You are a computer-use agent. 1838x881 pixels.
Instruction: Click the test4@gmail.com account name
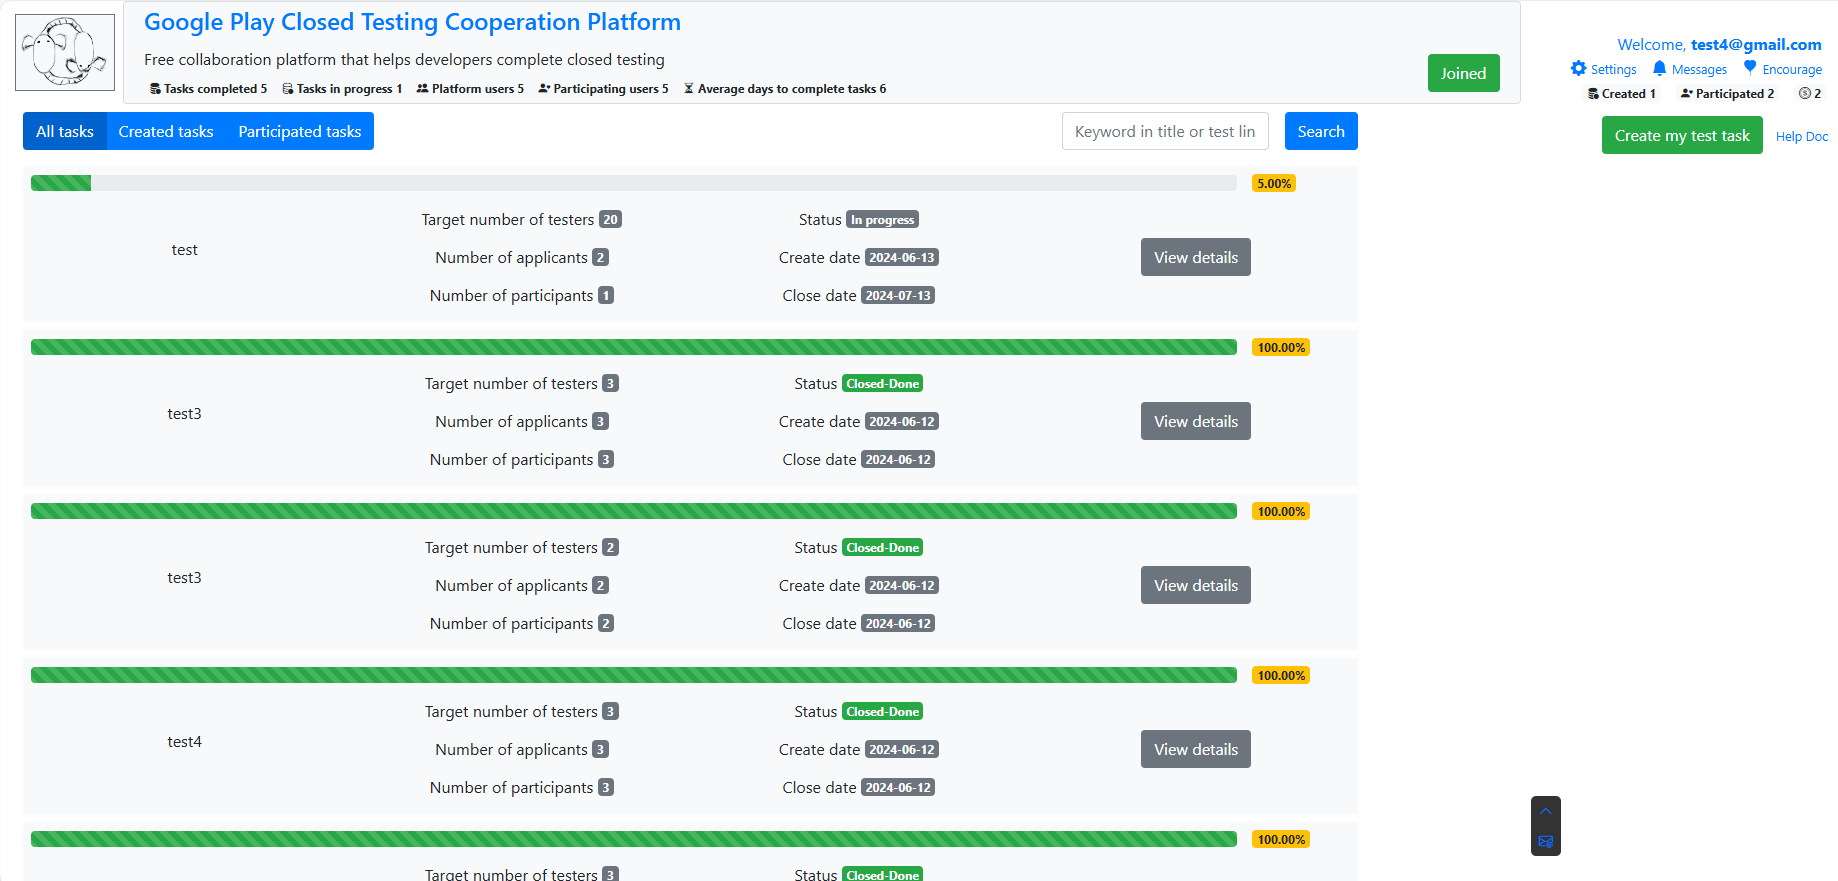click(1756, 44)
